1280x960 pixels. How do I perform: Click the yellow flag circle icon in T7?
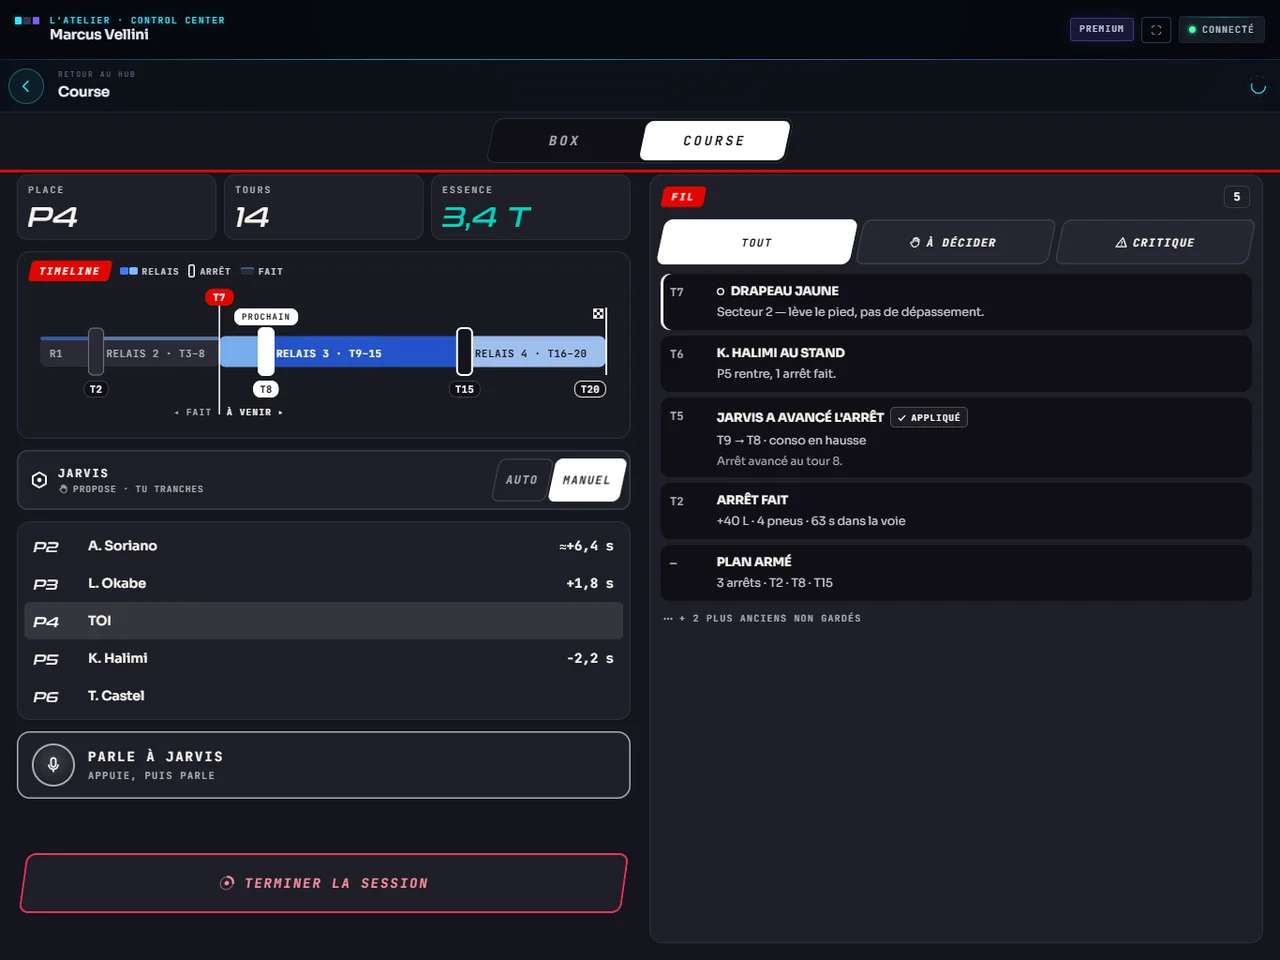click(x=720, y=292)
